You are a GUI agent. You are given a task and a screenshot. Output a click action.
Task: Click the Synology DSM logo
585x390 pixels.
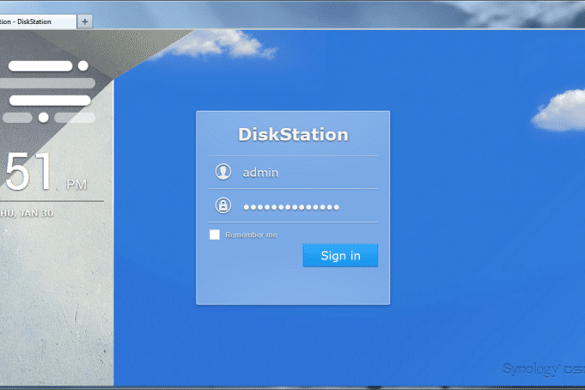point(544,369)
